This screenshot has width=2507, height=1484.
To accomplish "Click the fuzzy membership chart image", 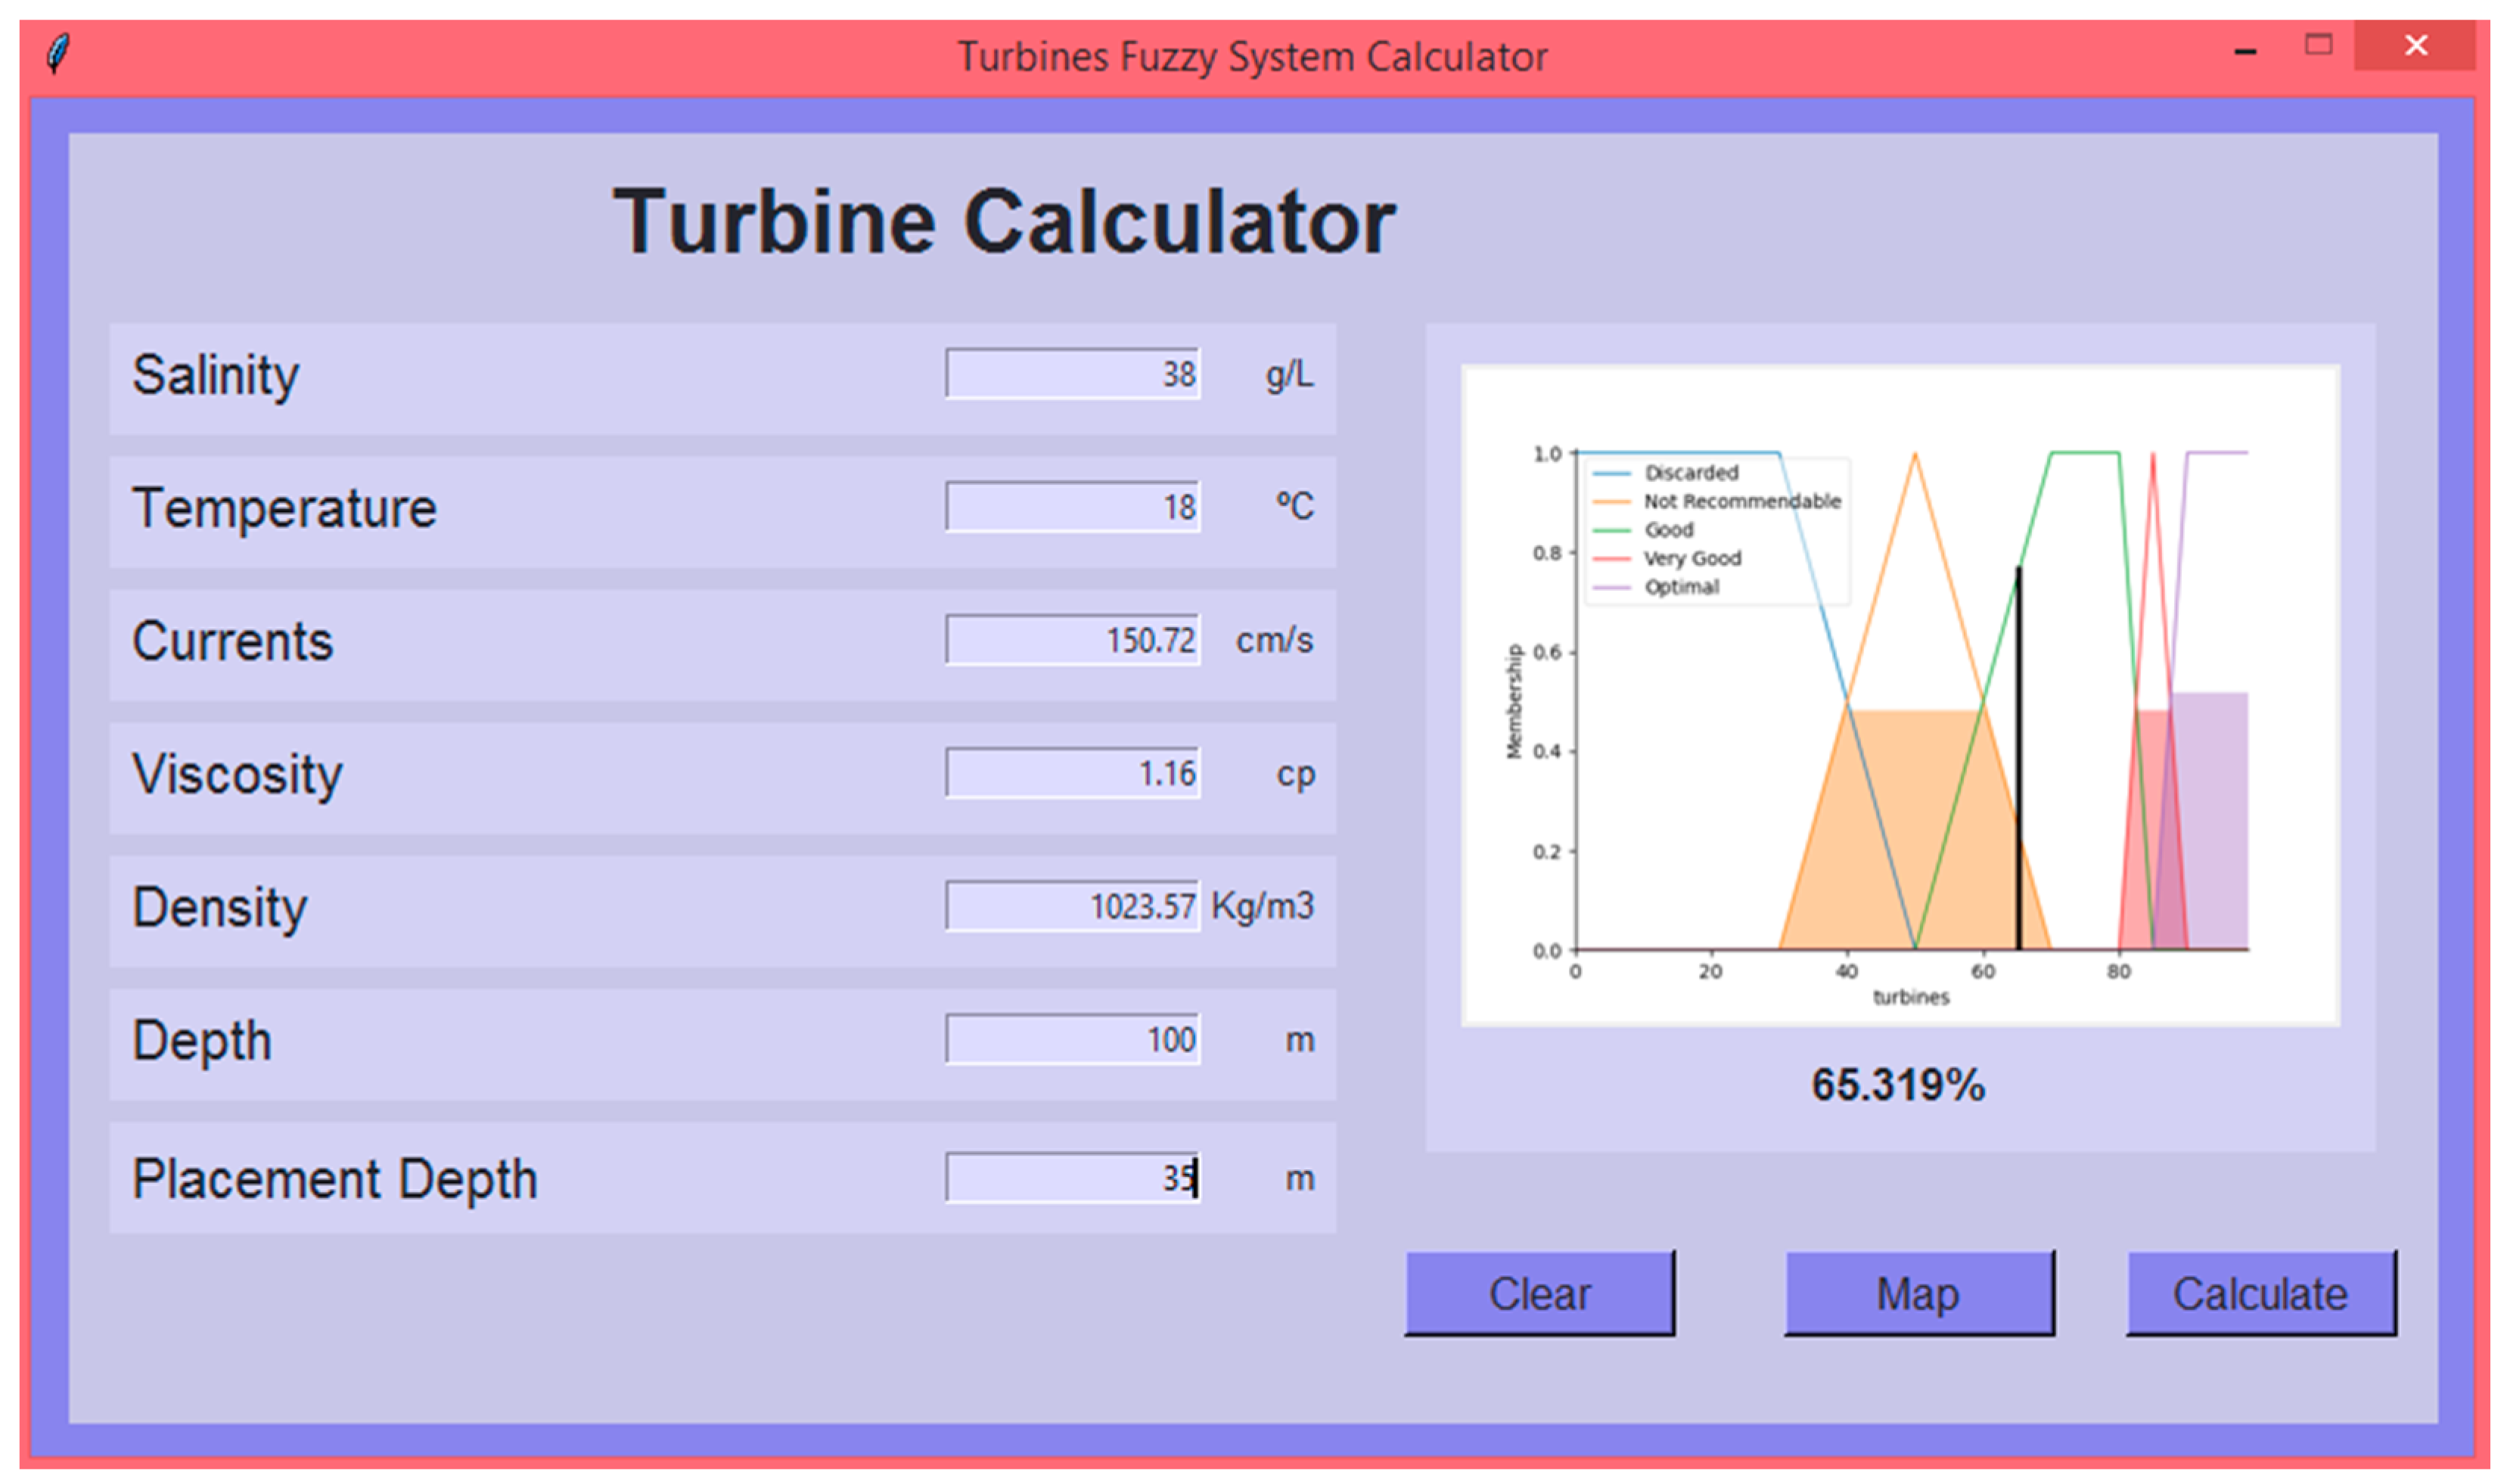I will click(1899, 696).
